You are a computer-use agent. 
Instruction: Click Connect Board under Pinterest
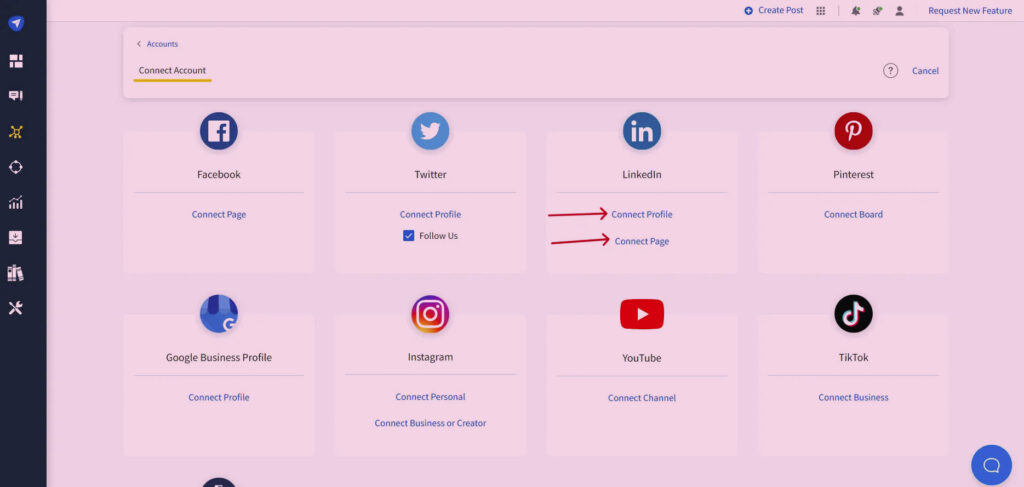(x=854, y=214)
